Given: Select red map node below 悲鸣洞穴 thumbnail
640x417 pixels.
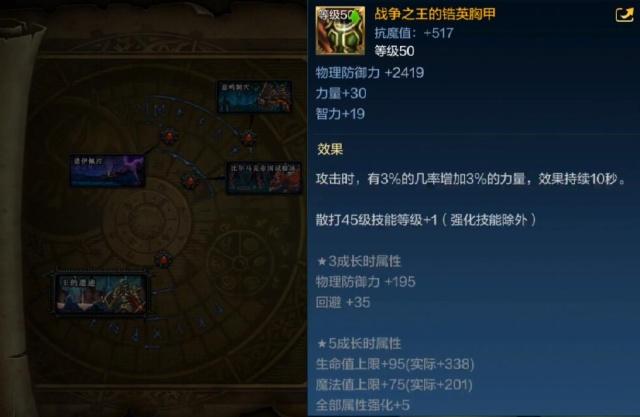Looking at the screenshot, I should pyautogui.click(x=248, y=138).
